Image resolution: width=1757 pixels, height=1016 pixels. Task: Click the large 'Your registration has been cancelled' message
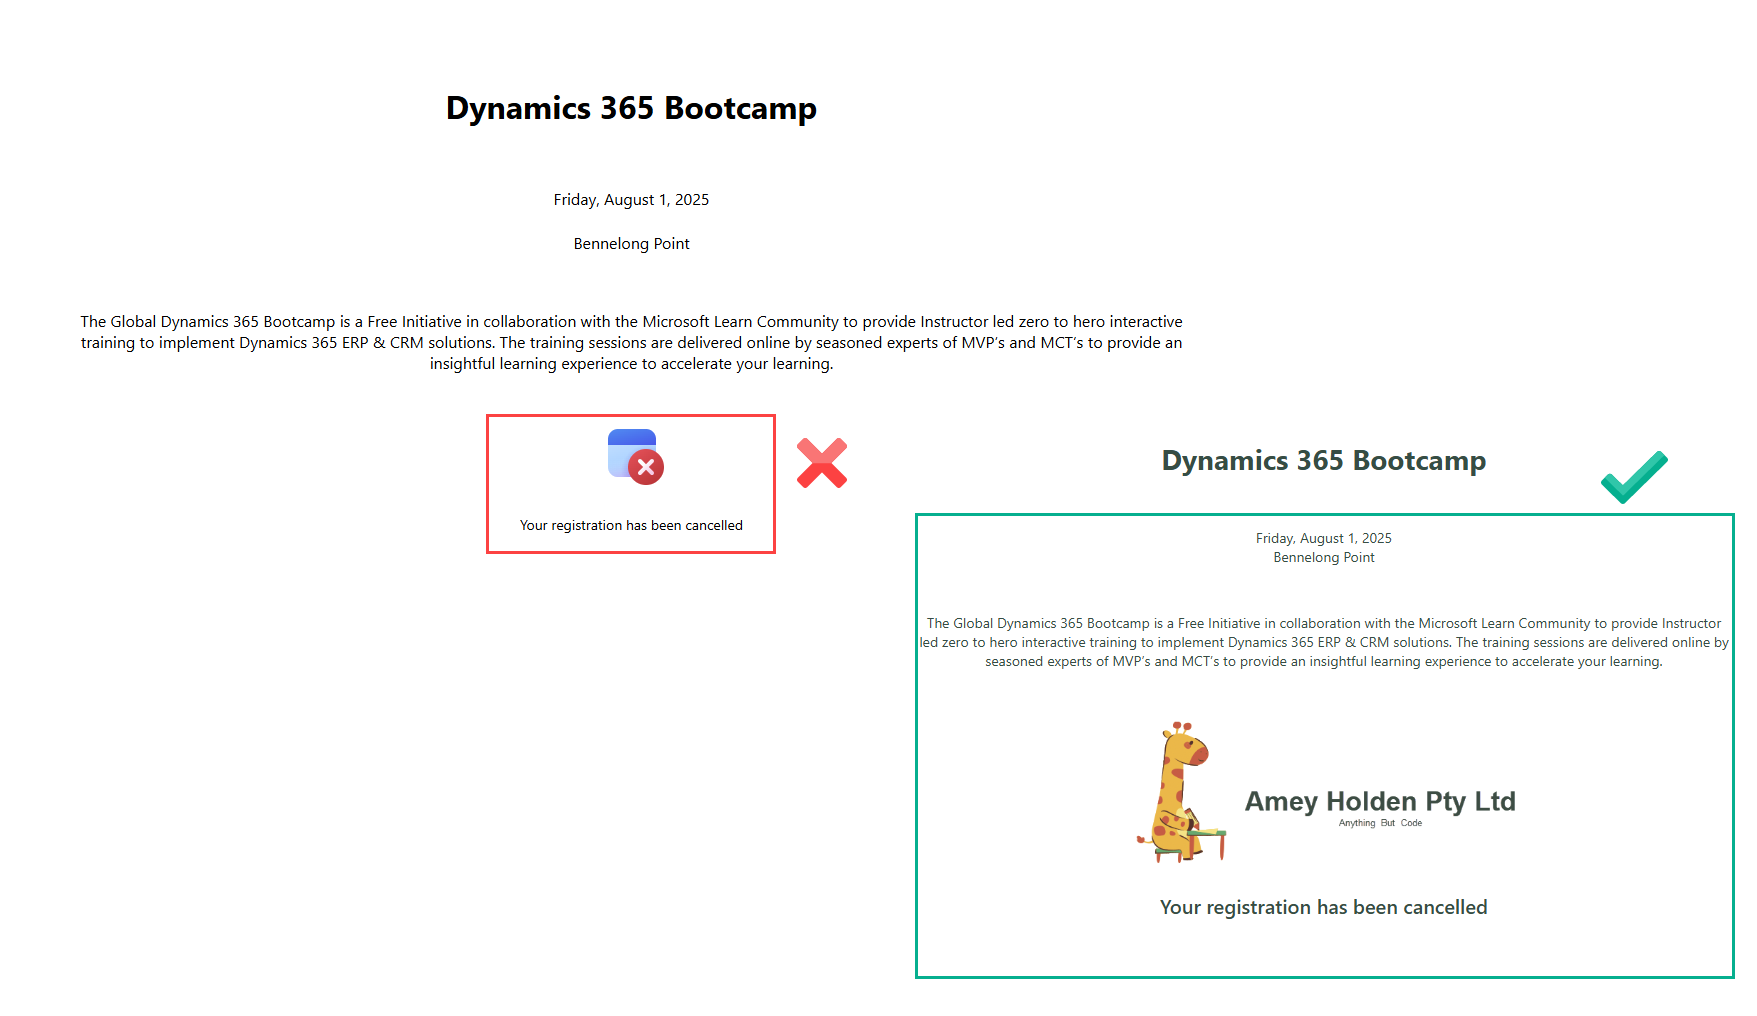tap(1324, 907)
